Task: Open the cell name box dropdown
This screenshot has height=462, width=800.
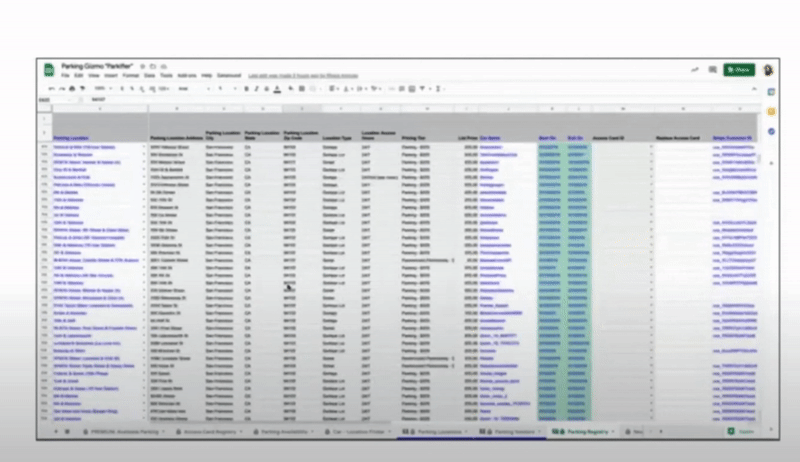Action: tap(70, 100)
